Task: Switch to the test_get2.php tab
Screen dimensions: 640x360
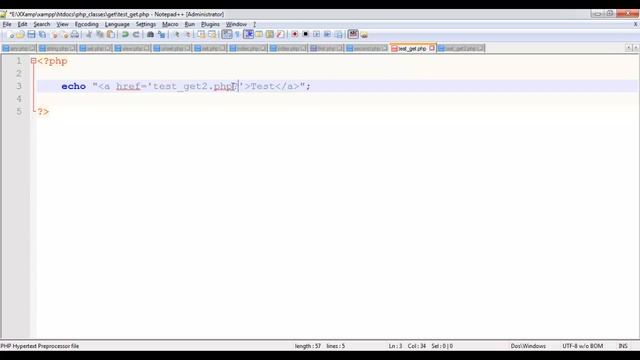Action: tap(460, 49)
